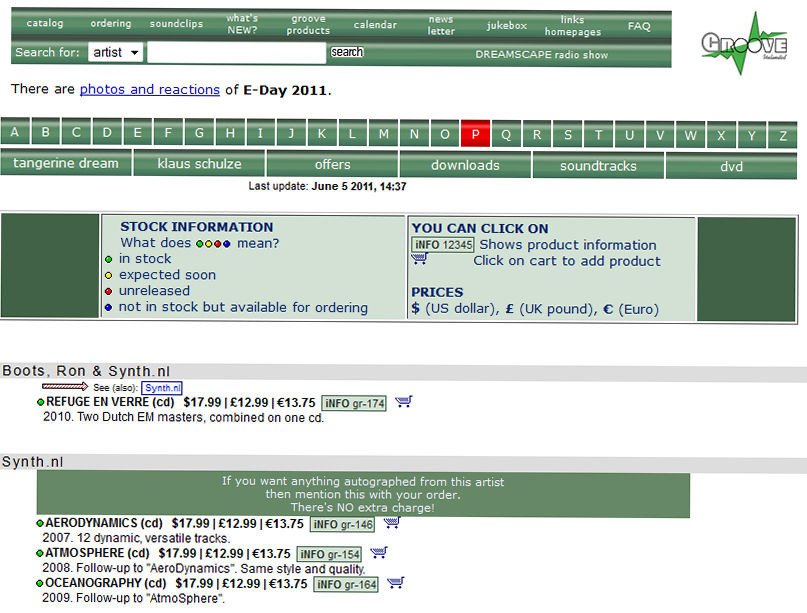Screen dimensions: 807x613
Task: Open the offers category
Action: [332, 164]
